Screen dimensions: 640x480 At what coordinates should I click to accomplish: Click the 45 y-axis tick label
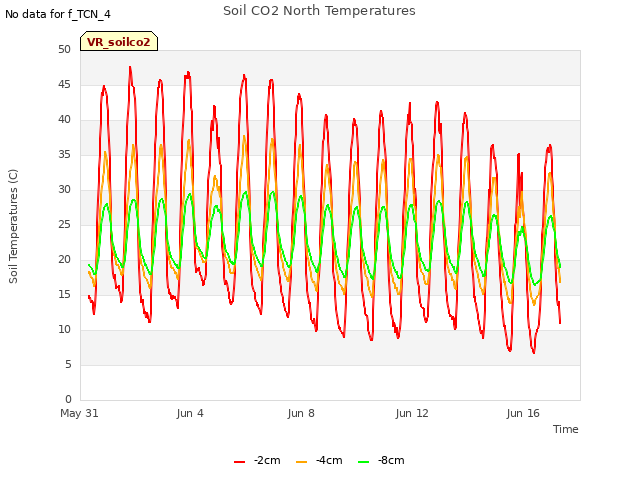point(64,84)
